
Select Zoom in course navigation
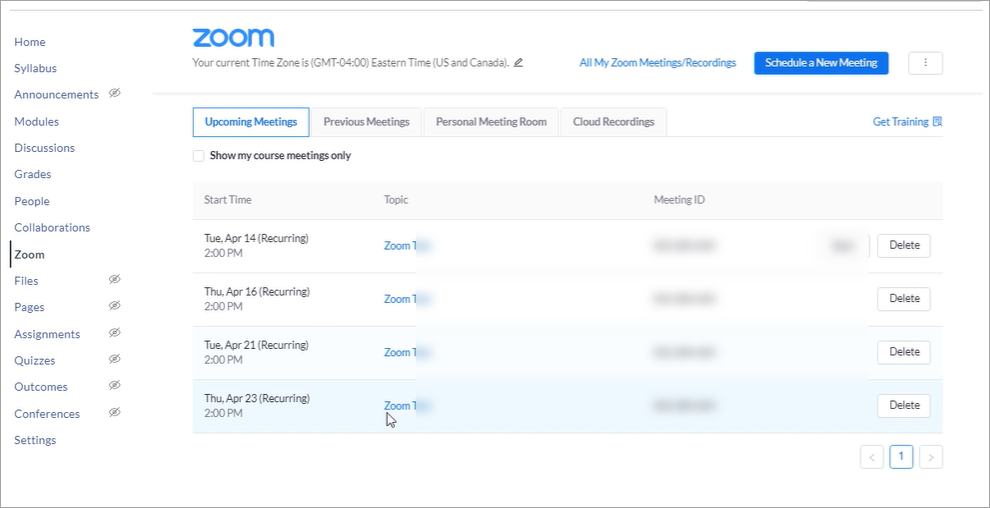pos(30,255)
